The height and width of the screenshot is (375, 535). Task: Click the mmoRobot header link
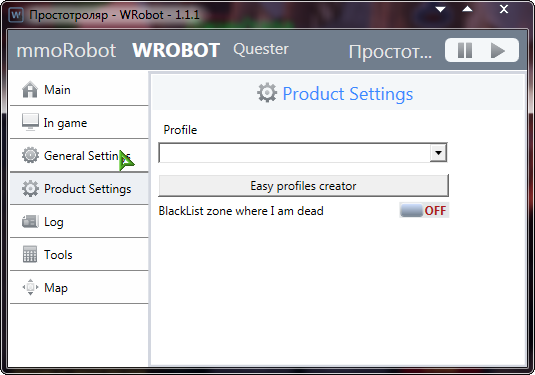click(x=66, y=51)
